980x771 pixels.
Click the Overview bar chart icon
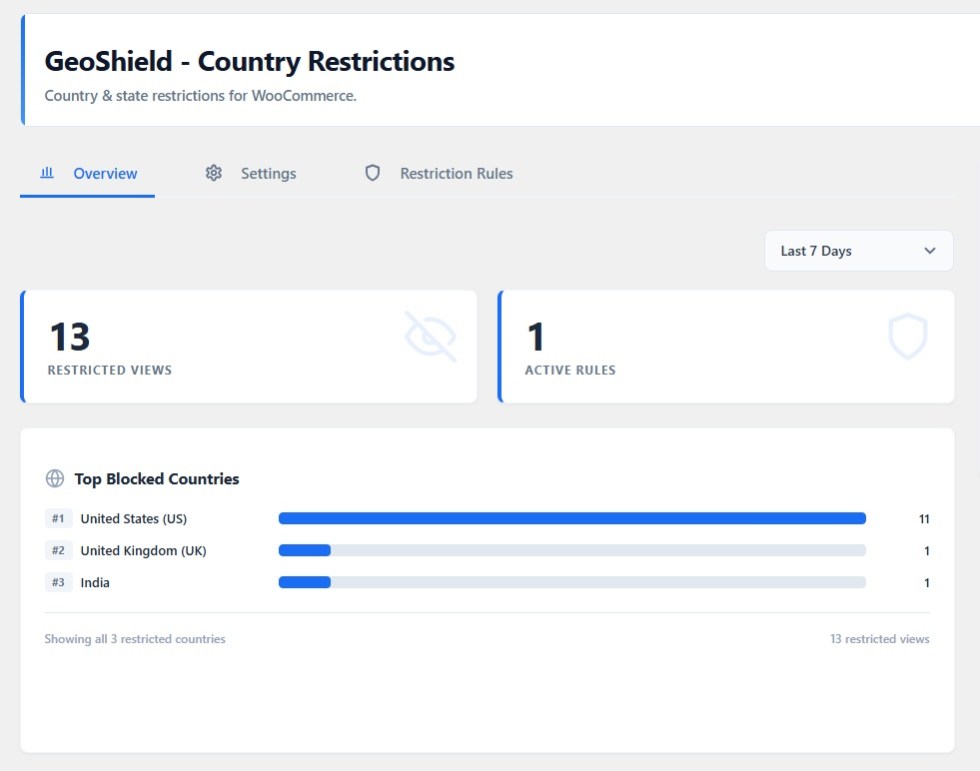47,173
